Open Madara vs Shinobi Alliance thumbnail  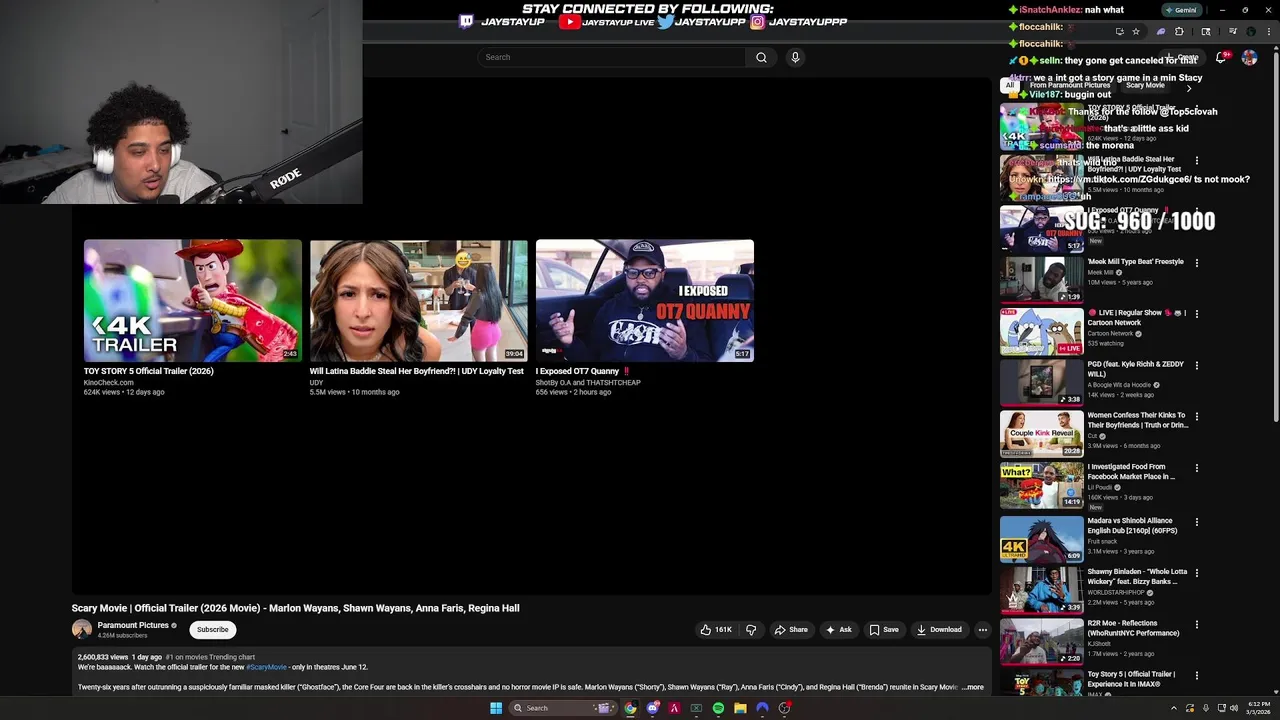tap(1041, 538)
